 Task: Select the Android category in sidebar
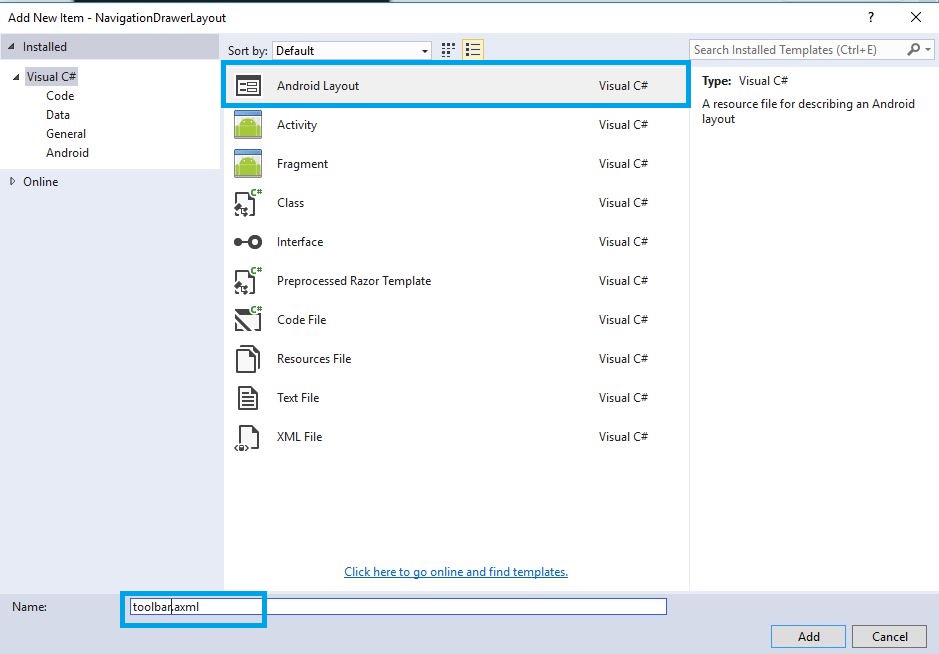(x=67, y=152)
